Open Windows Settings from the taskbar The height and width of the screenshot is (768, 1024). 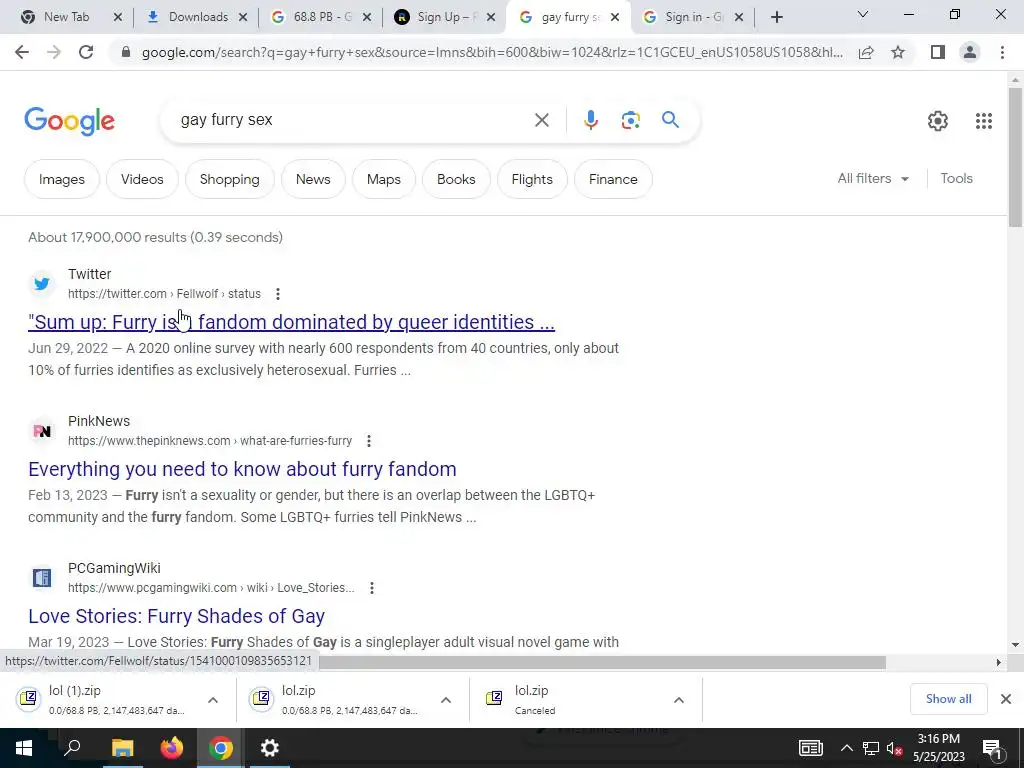tap(270, 748)
